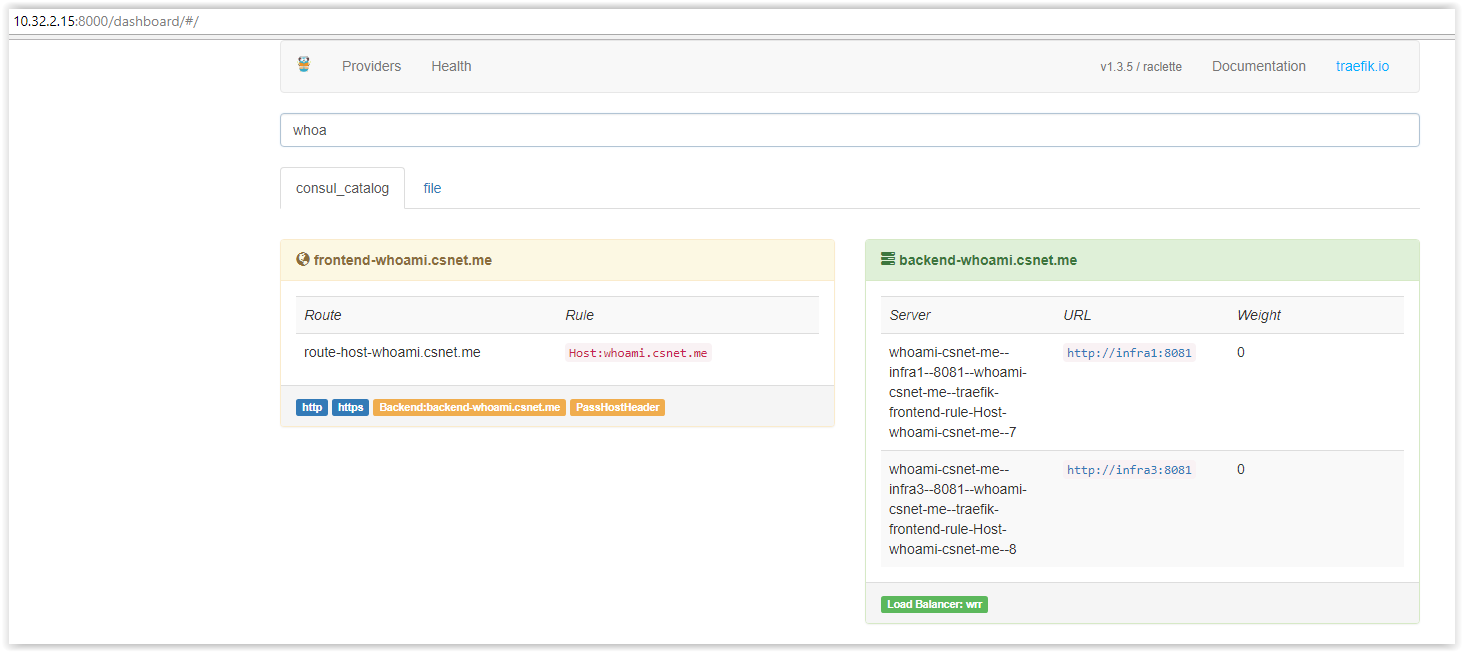Open the Providers page
This screenshot has height=652, width=1463.
point(371,66)
